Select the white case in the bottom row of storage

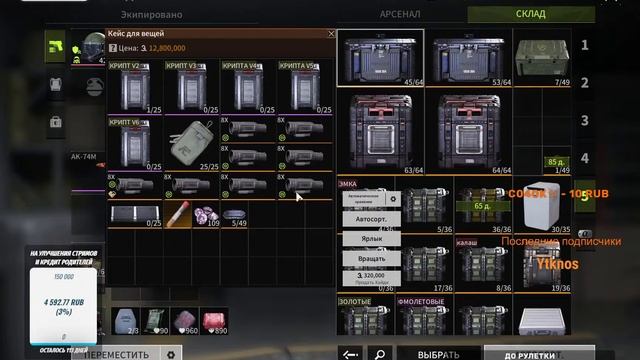coord(542,315)
